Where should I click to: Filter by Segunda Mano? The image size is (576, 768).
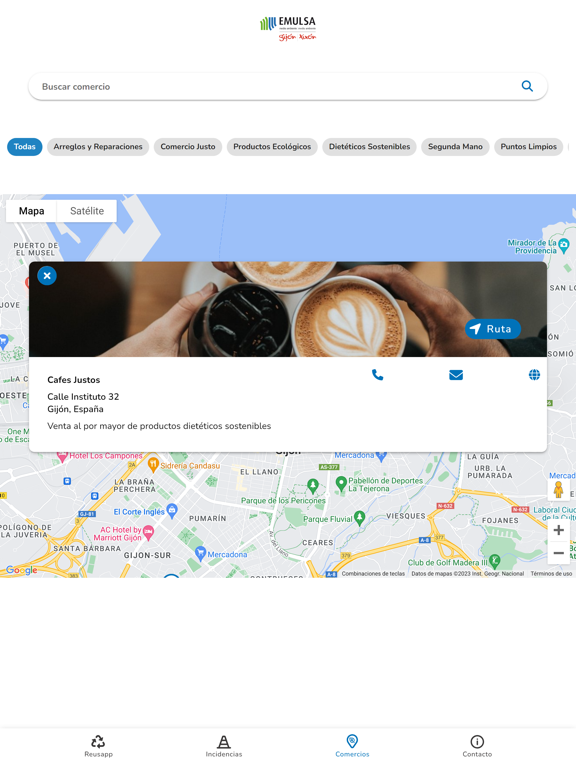(455, 146)
